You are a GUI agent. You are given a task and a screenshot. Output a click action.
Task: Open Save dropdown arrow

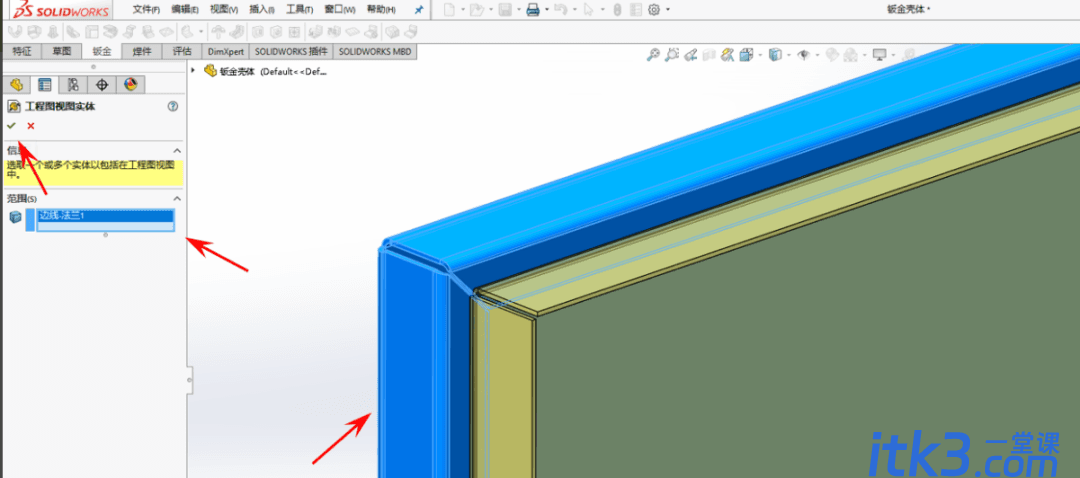[x=518, y=10]
